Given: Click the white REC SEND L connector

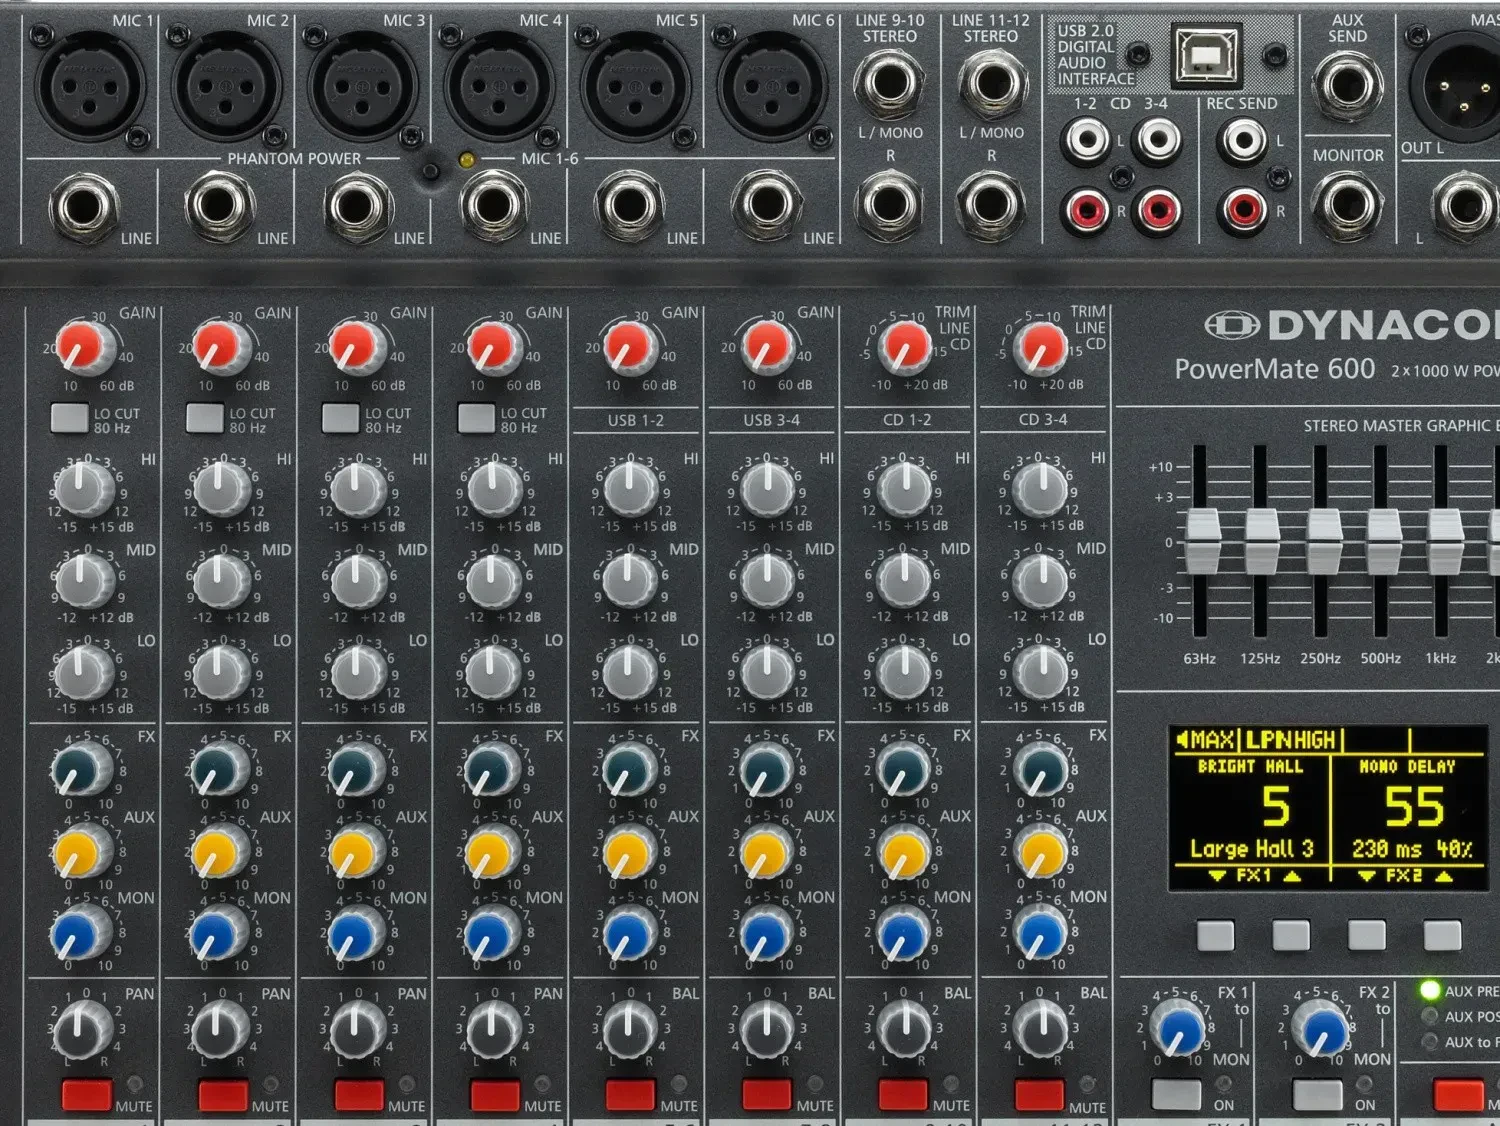Looking at the screenshot, I should (x=1242, y=141).
